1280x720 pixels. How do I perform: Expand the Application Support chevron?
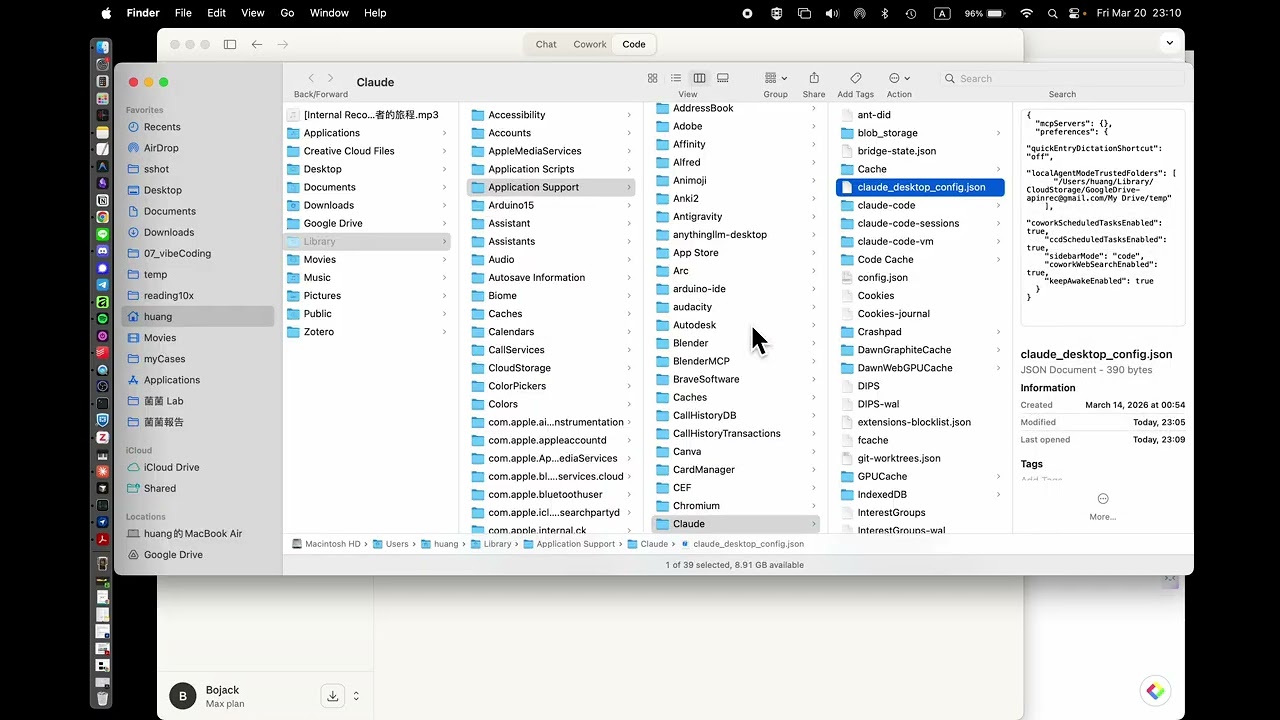[629, 187]
